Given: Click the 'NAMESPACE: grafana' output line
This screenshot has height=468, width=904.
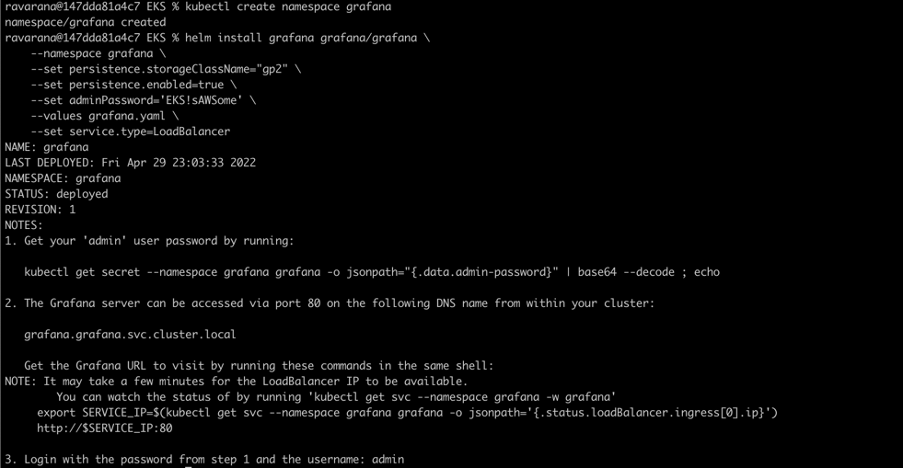Looking at the screenshot, I should pyautogui.click(x=63, y=178).
